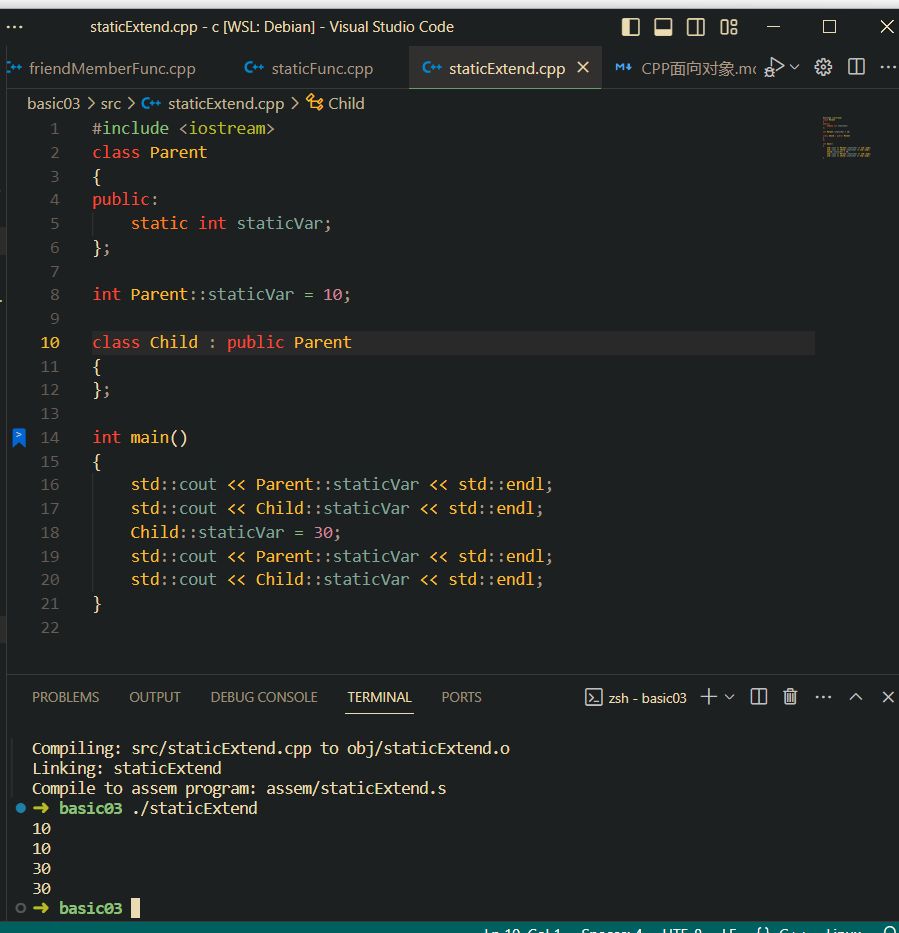Click the code minimap preview

pos(847,137)
